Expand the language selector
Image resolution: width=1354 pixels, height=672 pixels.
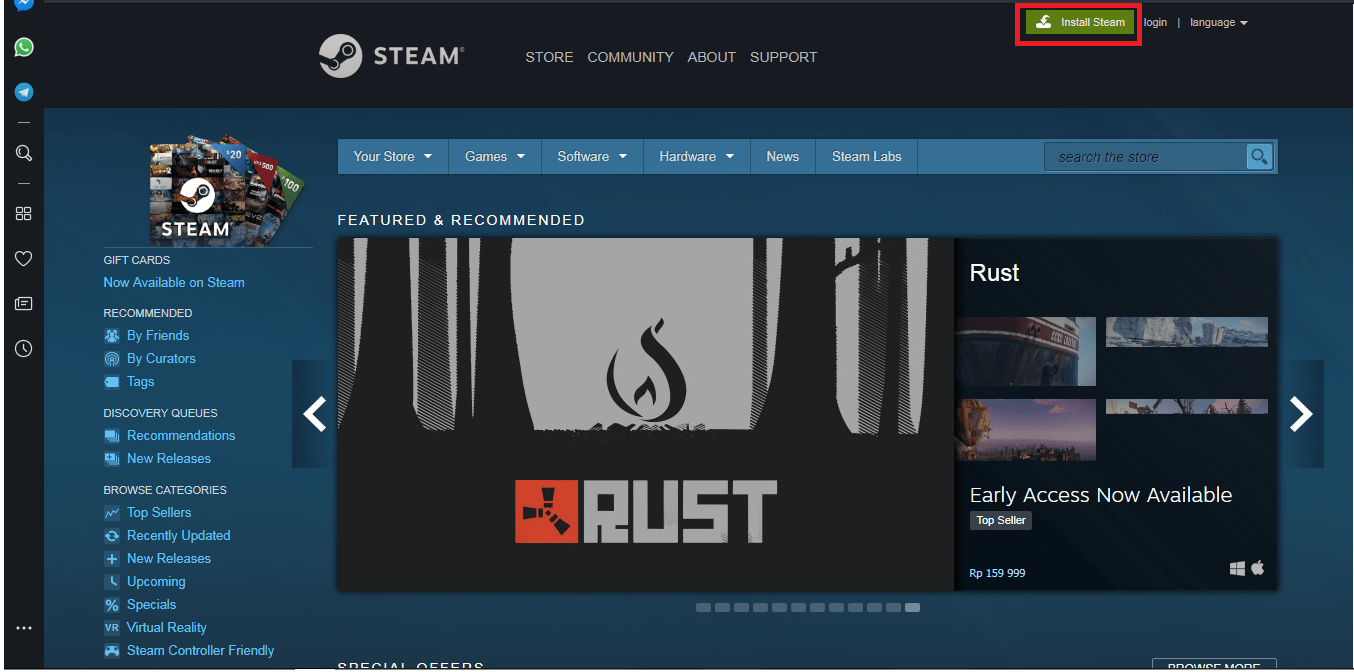pyautogui.click(x=1218, y=22)
